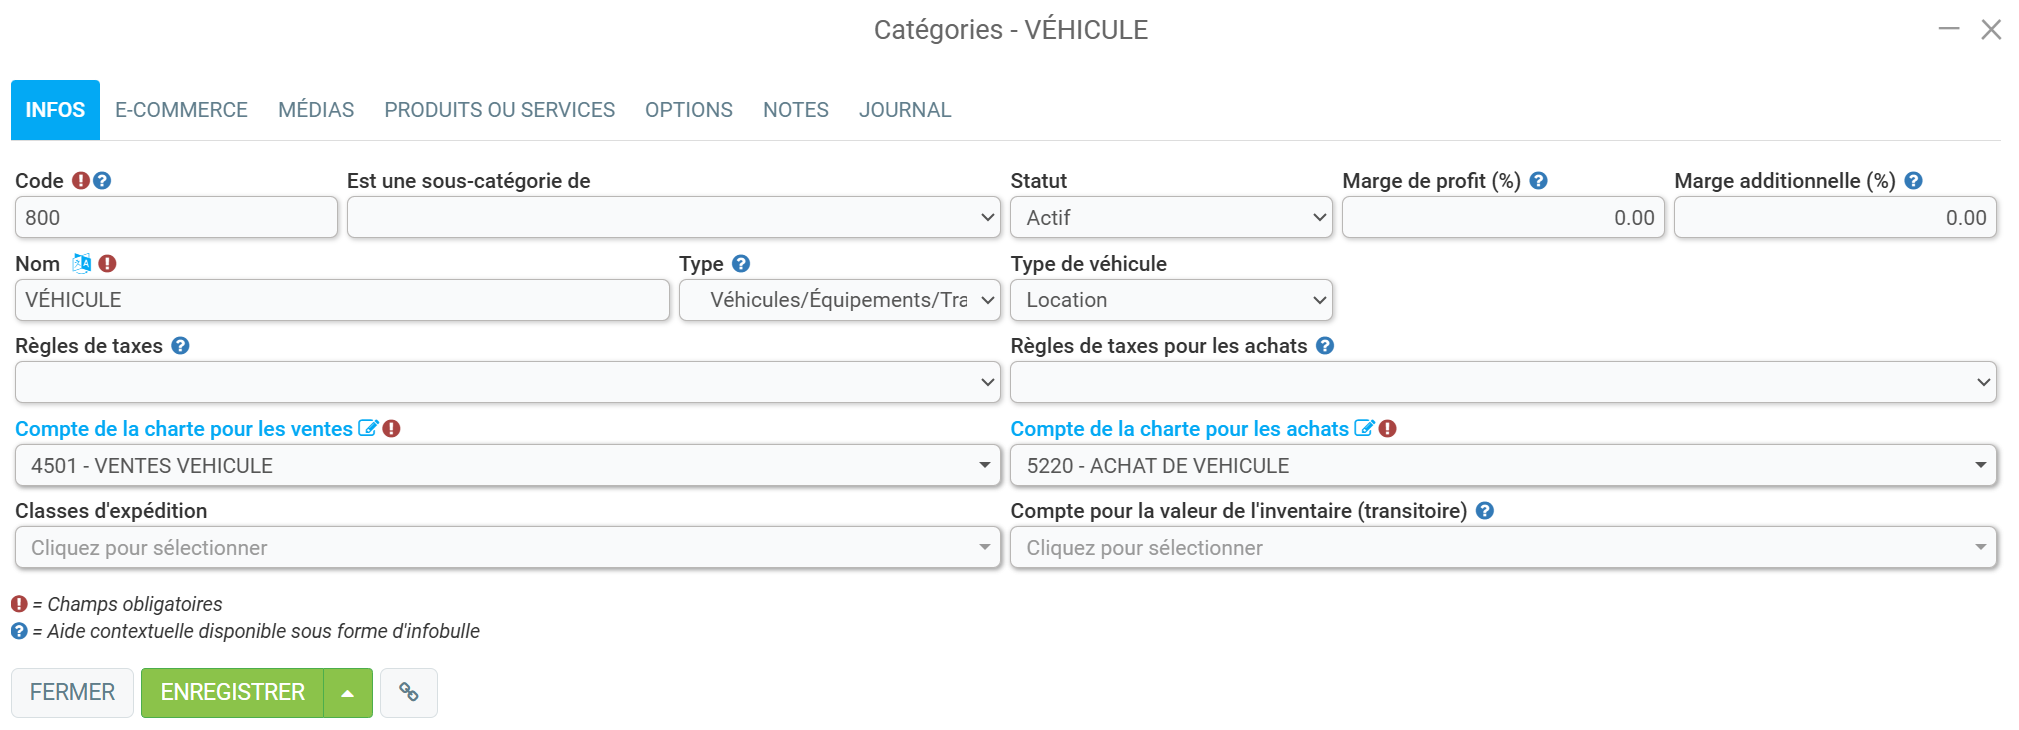Minimize the Catégories window
The image size is (2019, 730).
(x=1949, y=29)
